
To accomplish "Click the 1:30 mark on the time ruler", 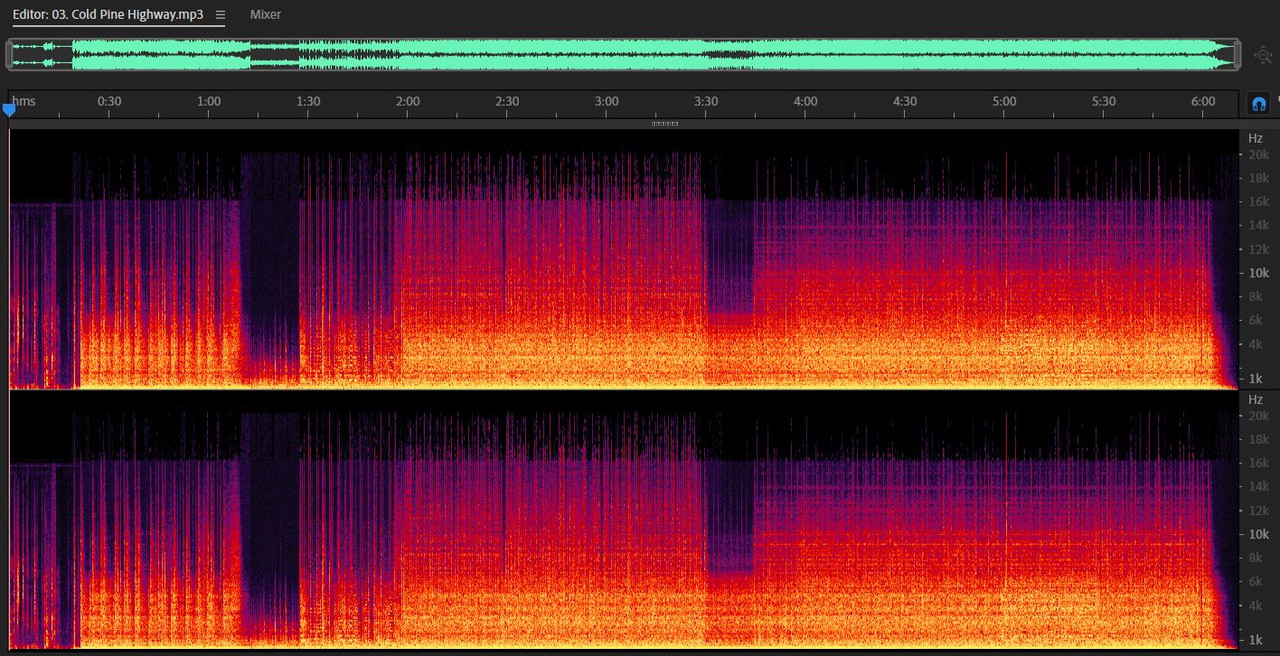I will pyautogui.click(x=308, y=102).
